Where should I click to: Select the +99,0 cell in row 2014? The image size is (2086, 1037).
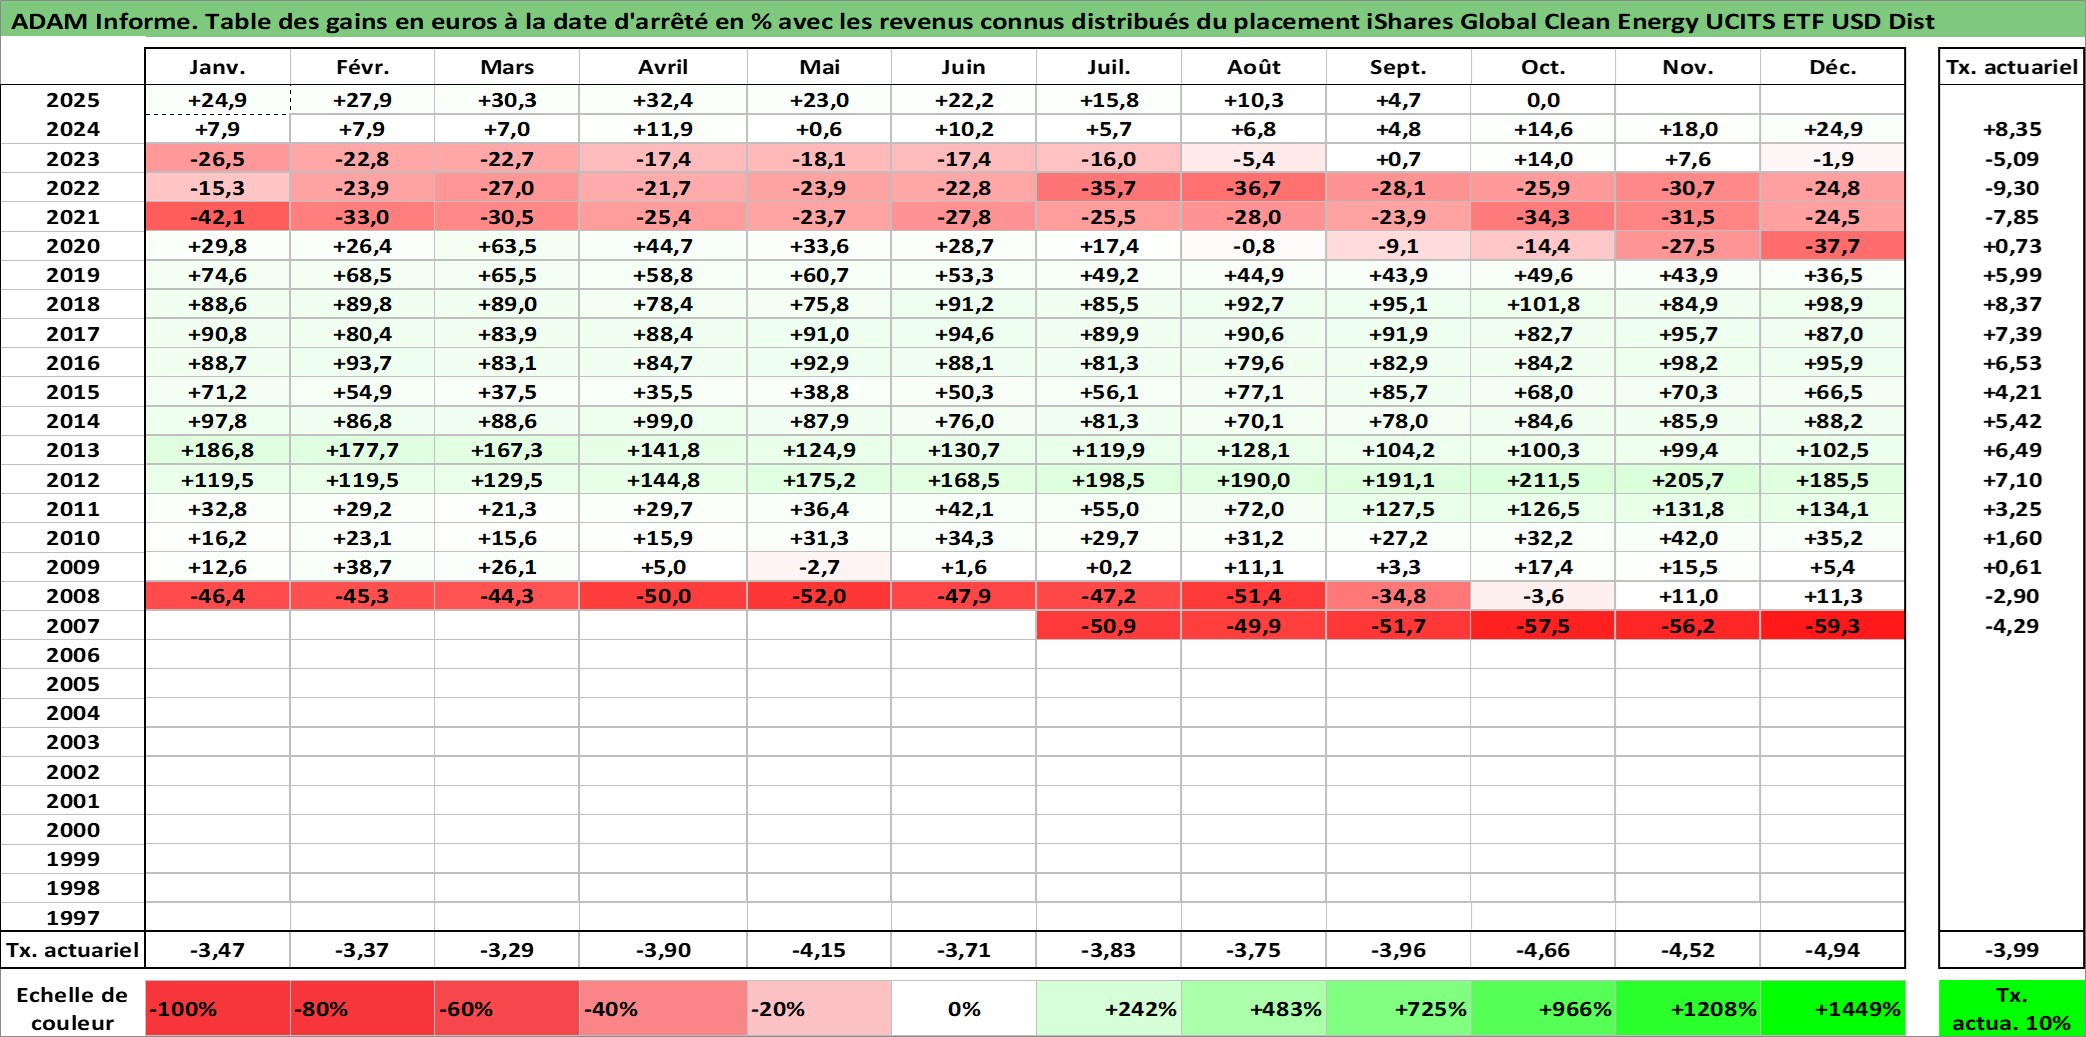point(663,421)
